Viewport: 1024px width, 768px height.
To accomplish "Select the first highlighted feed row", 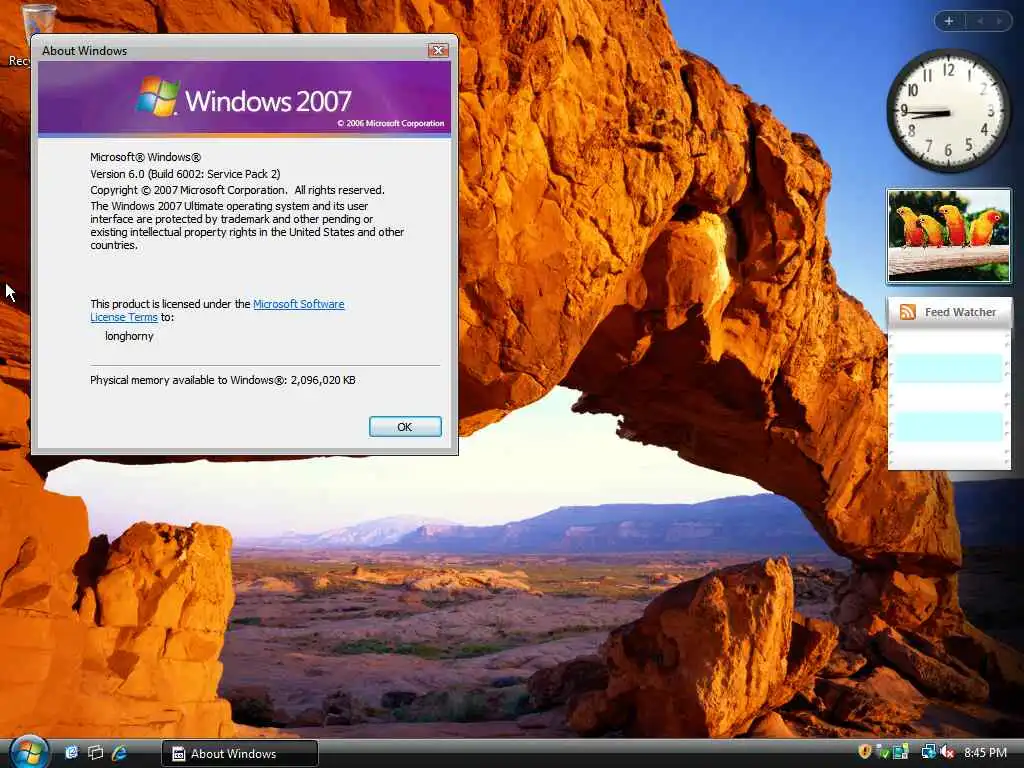I will pyautogui.click(x=948, y=368).
